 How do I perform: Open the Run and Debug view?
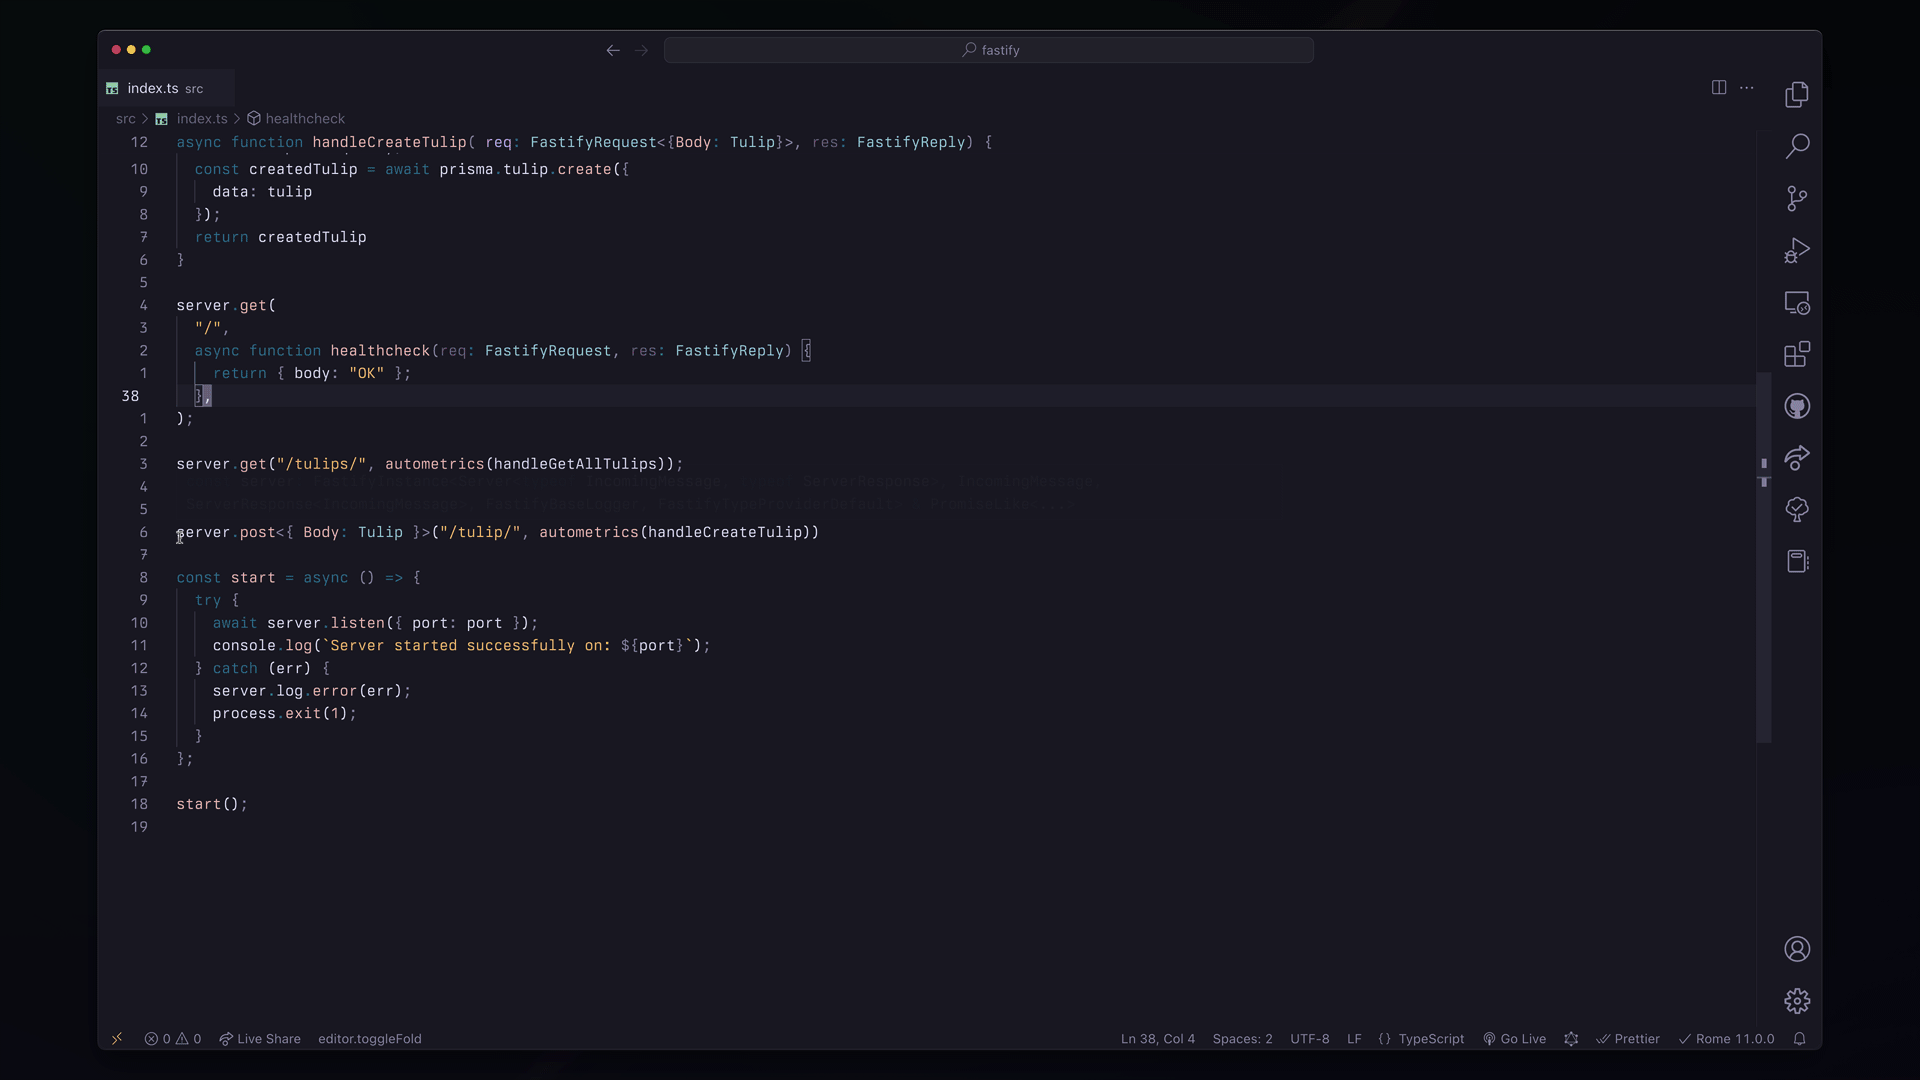(1797, 250)
